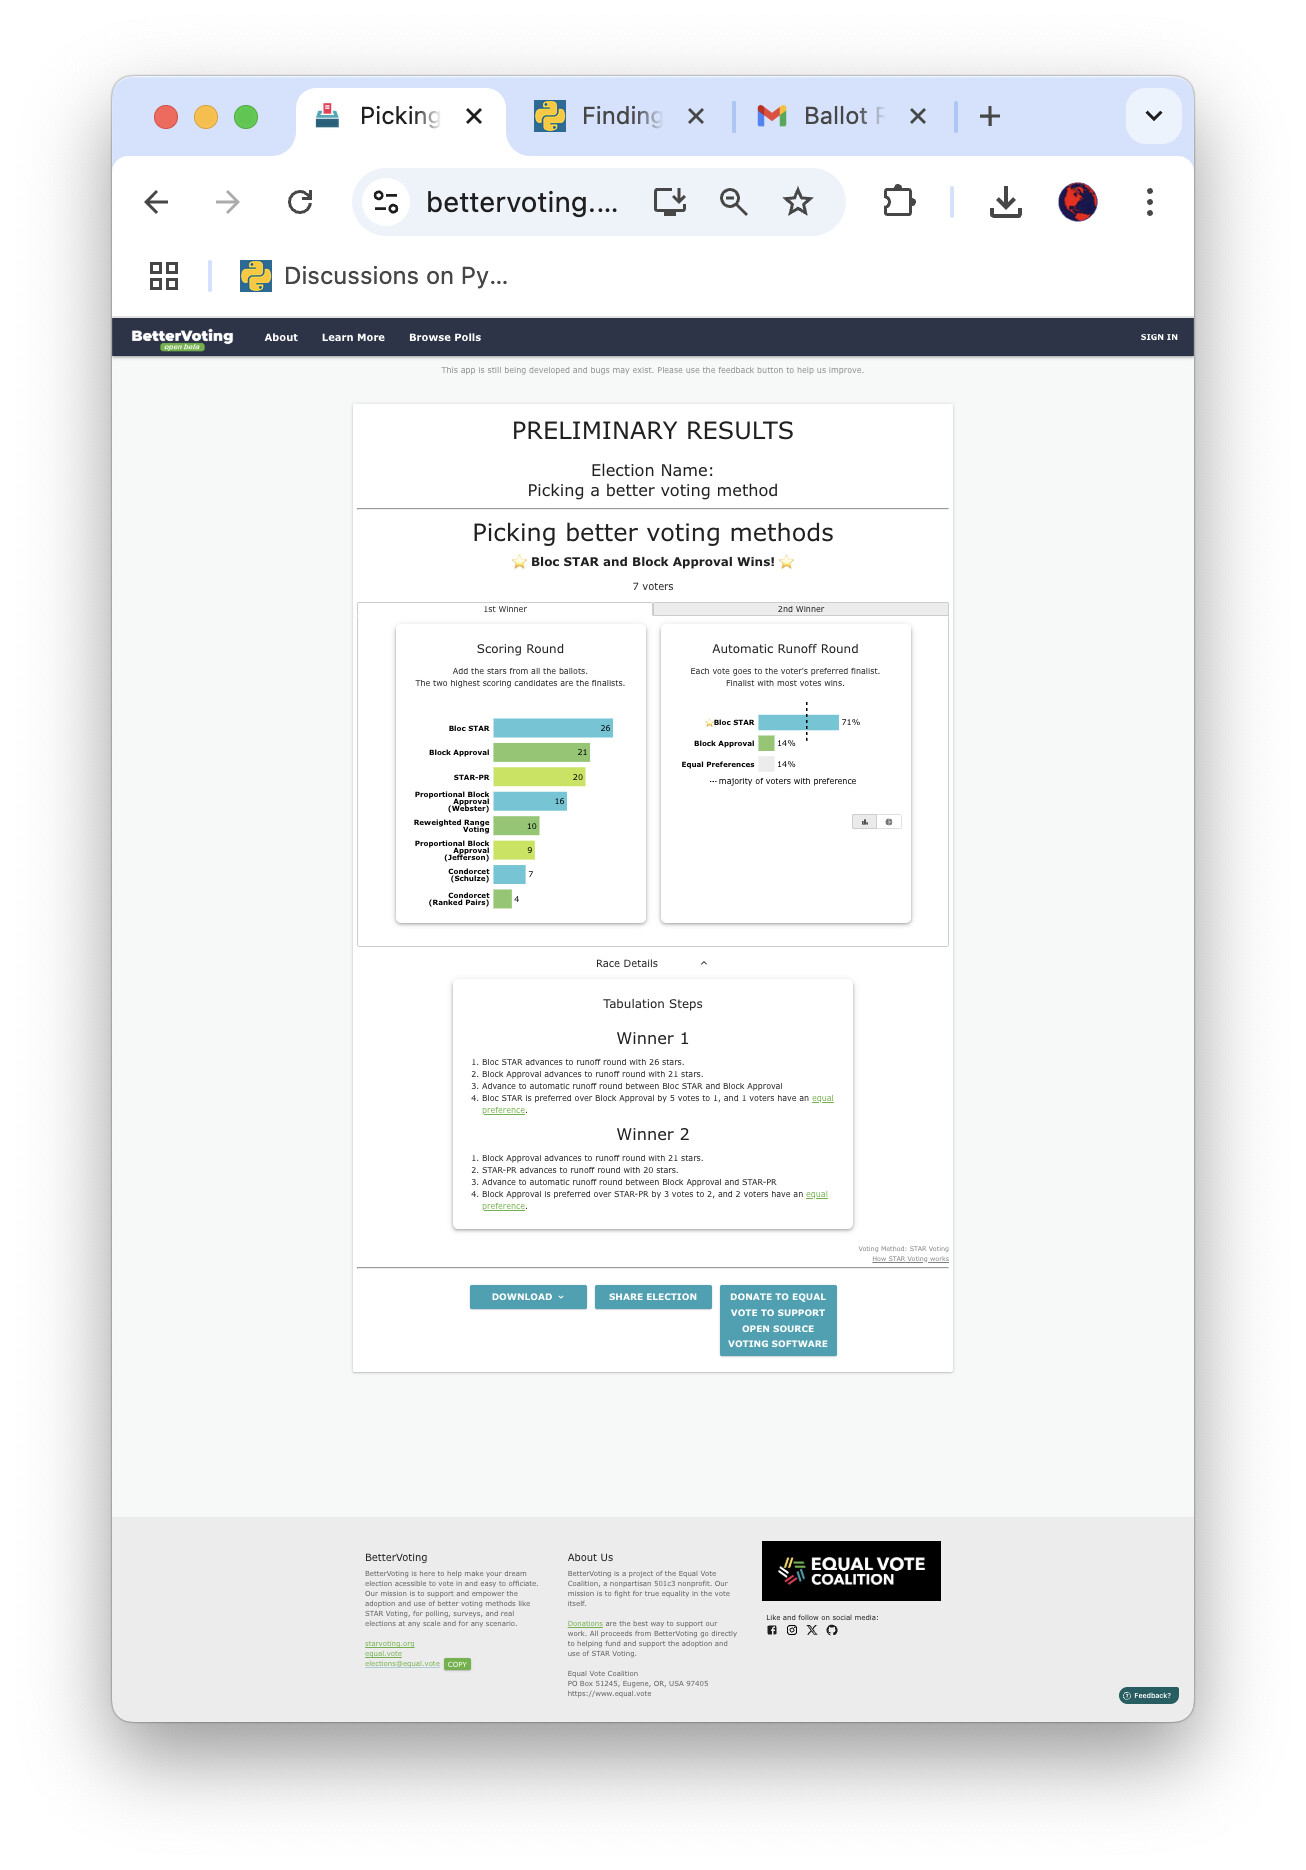The image size is (1306, 1870).
Task: Switch runoff chart to bar view icon
Action: tap(865, 822)
